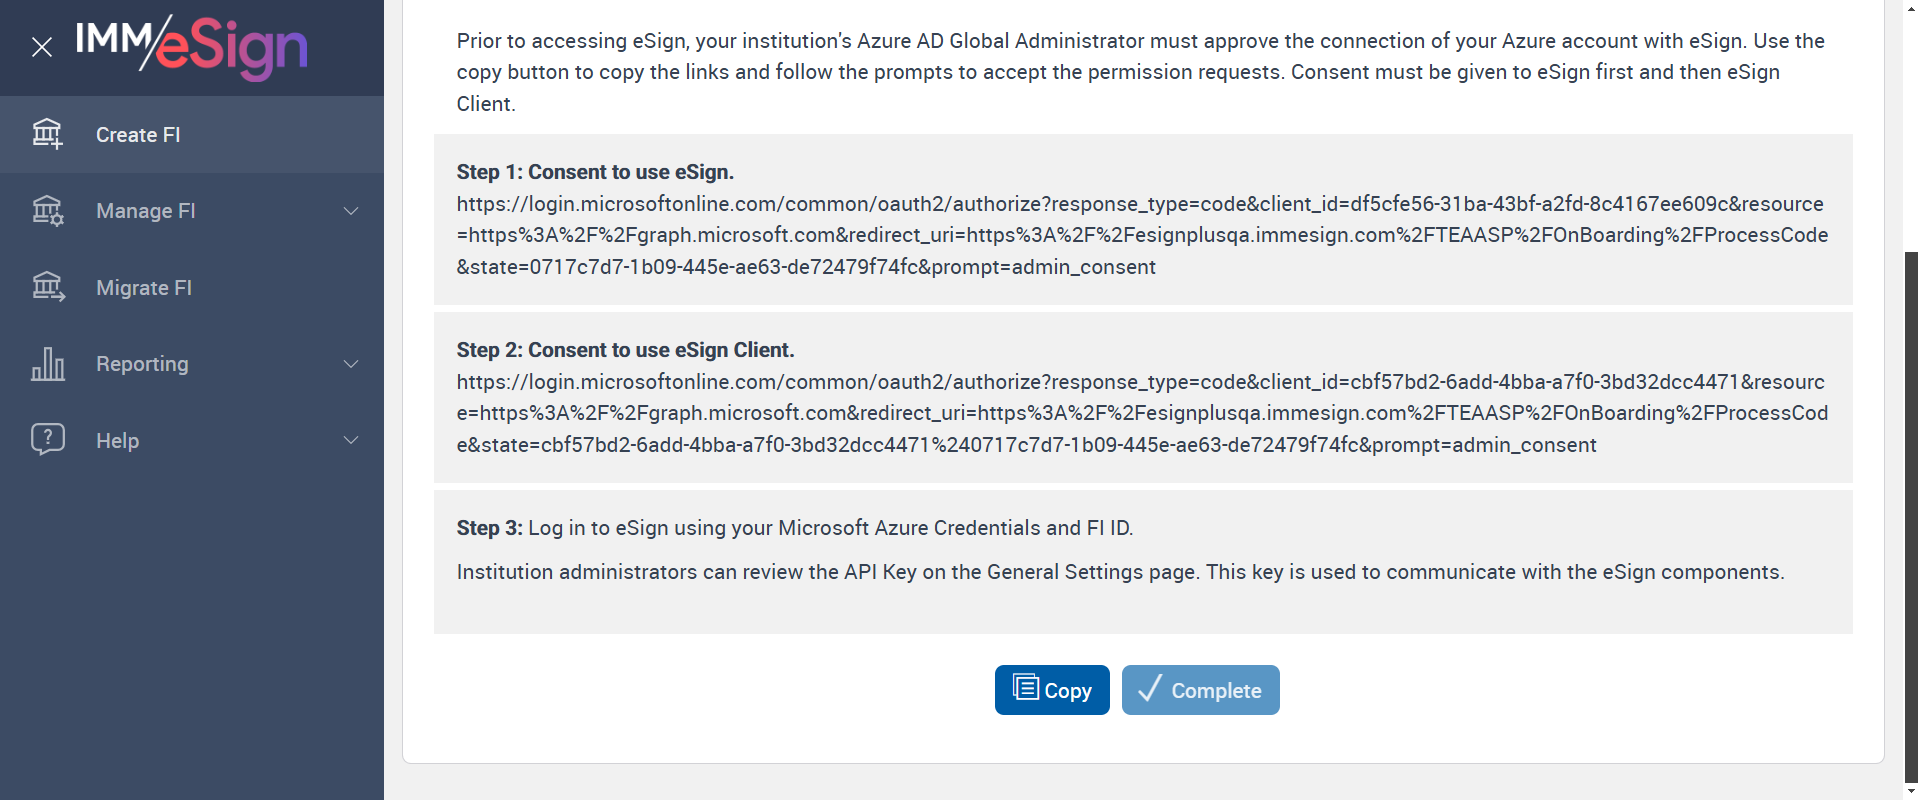Click the document icon on Copy
Viewport: 1920px width, 800px height.
1025,688
